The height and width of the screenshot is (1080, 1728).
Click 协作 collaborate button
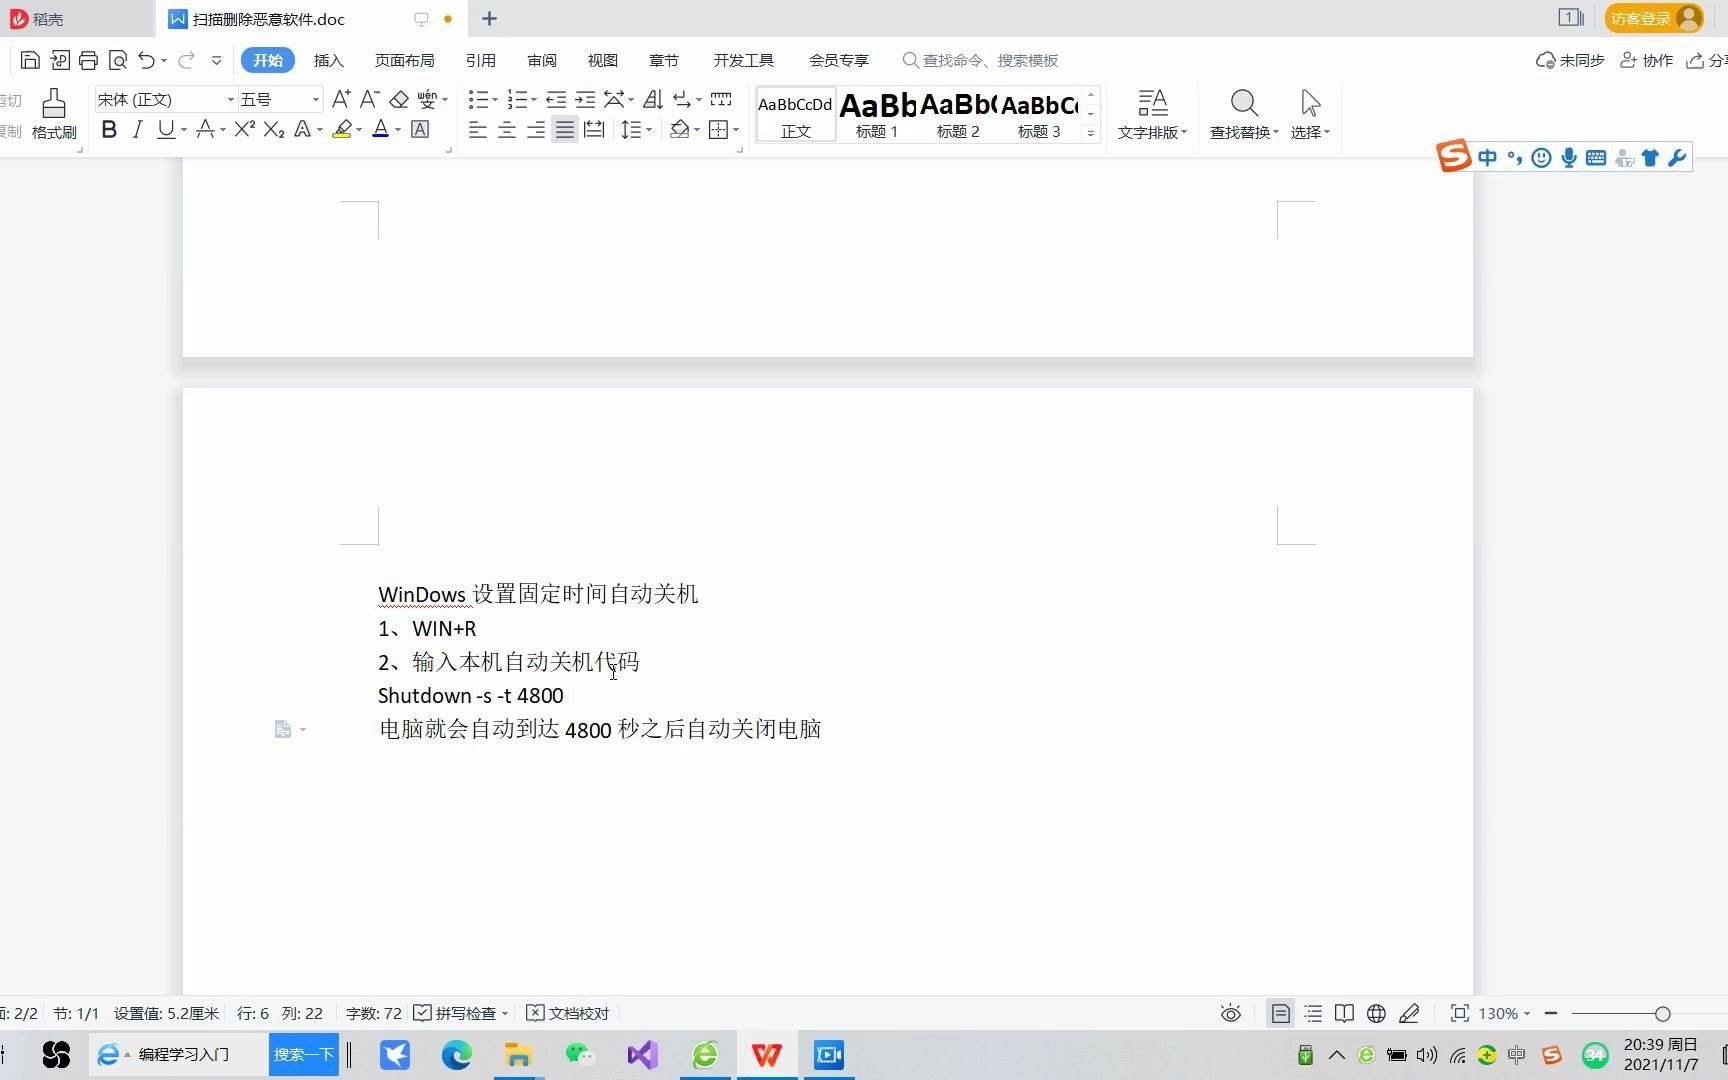coord(1646,60)
